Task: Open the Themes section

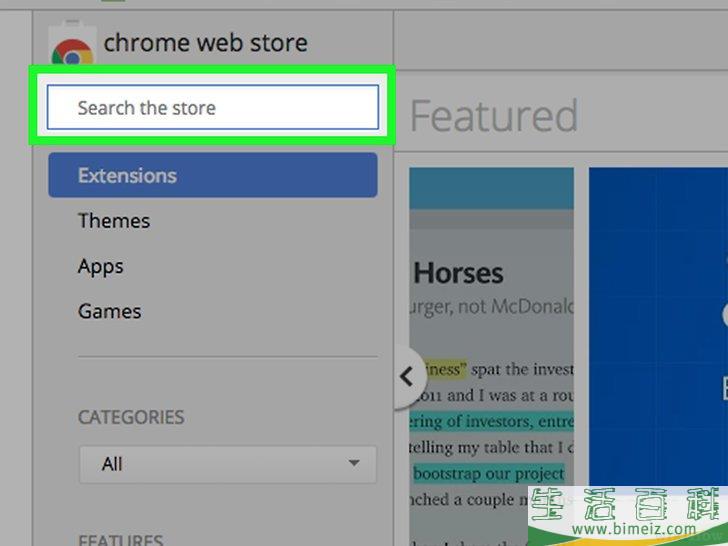Action: 114,221
